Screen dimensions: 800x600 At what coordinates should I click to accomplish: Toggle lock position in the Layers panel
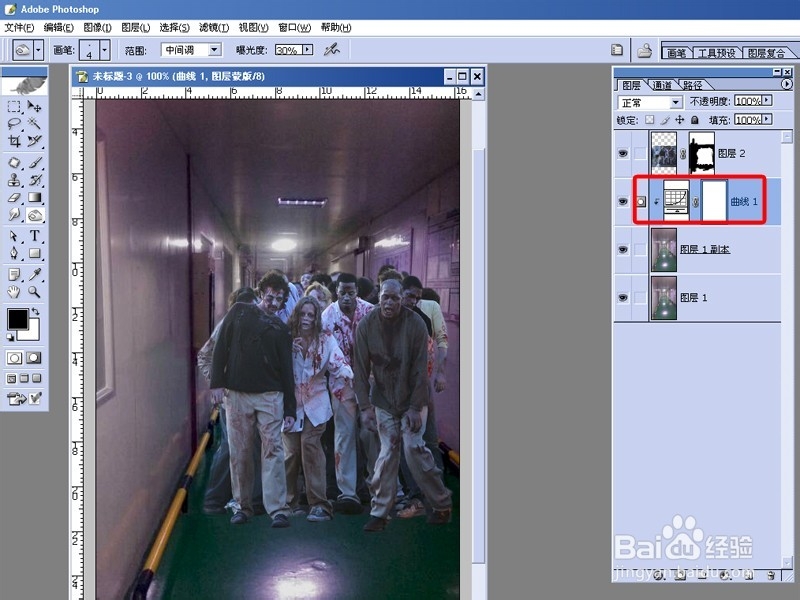(x=680, y=119)
